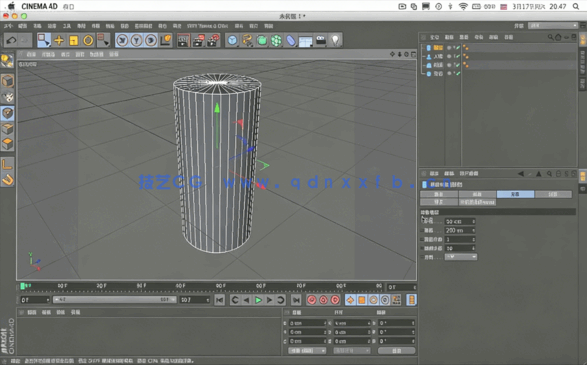The image size is (587, 365).
Task: Open the position coordinate mode dropdown
Action: coord(307,350)
